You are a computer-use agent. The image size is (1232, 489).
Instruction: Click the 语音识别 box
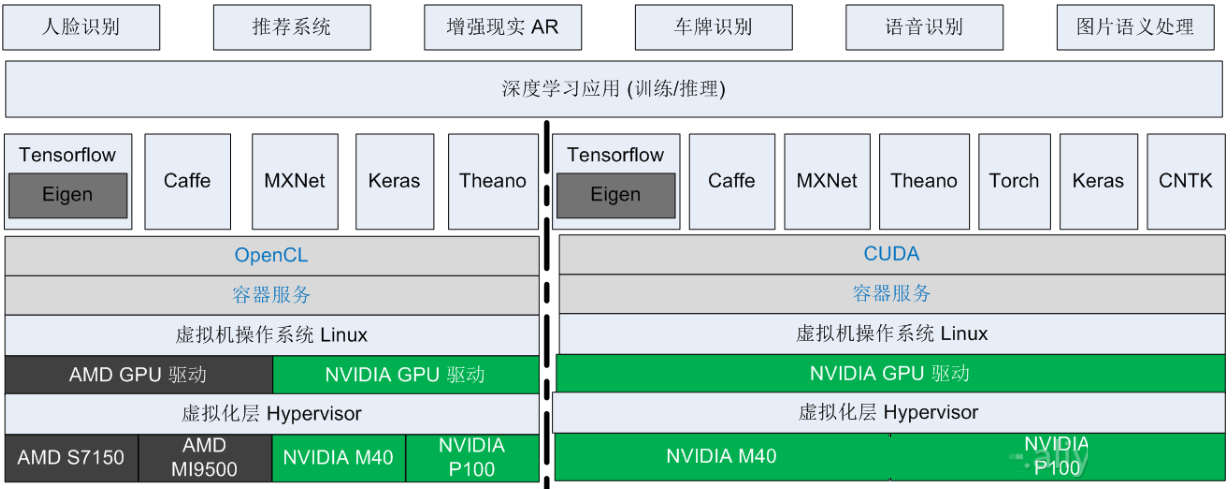pos(924,27)
